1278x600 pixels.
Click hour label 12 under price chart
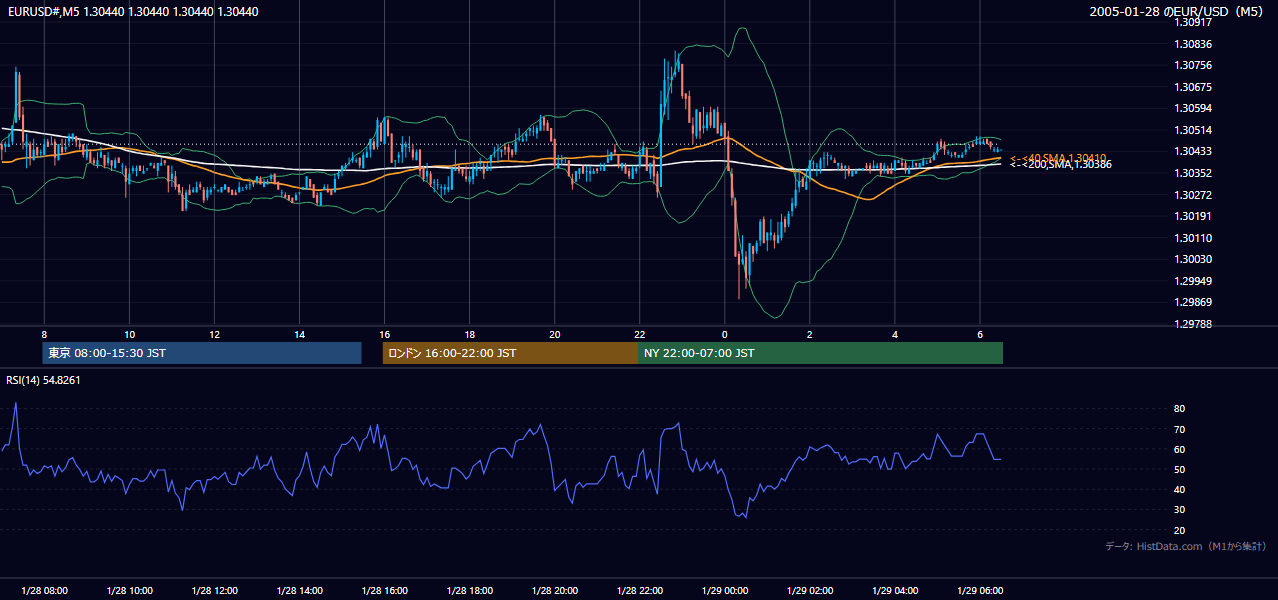click(x=214, y=334)
